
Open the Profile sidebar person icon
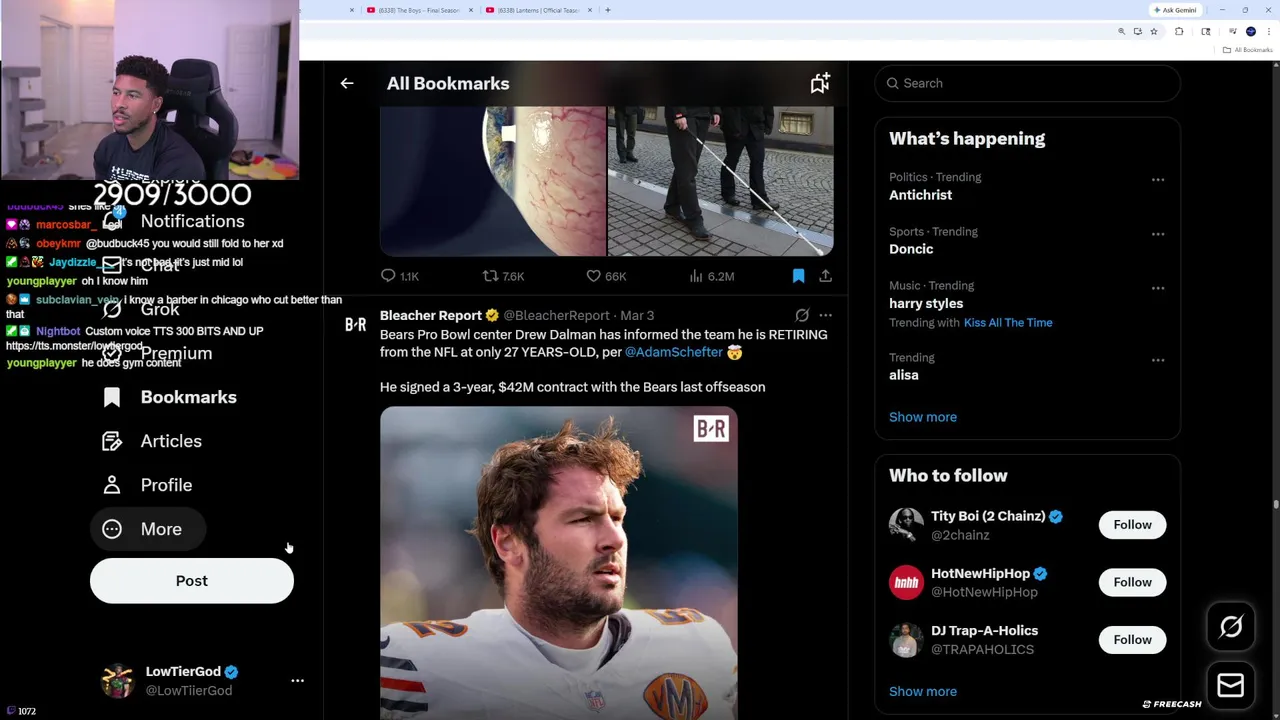pyautogui.click(x=112, y=485)
